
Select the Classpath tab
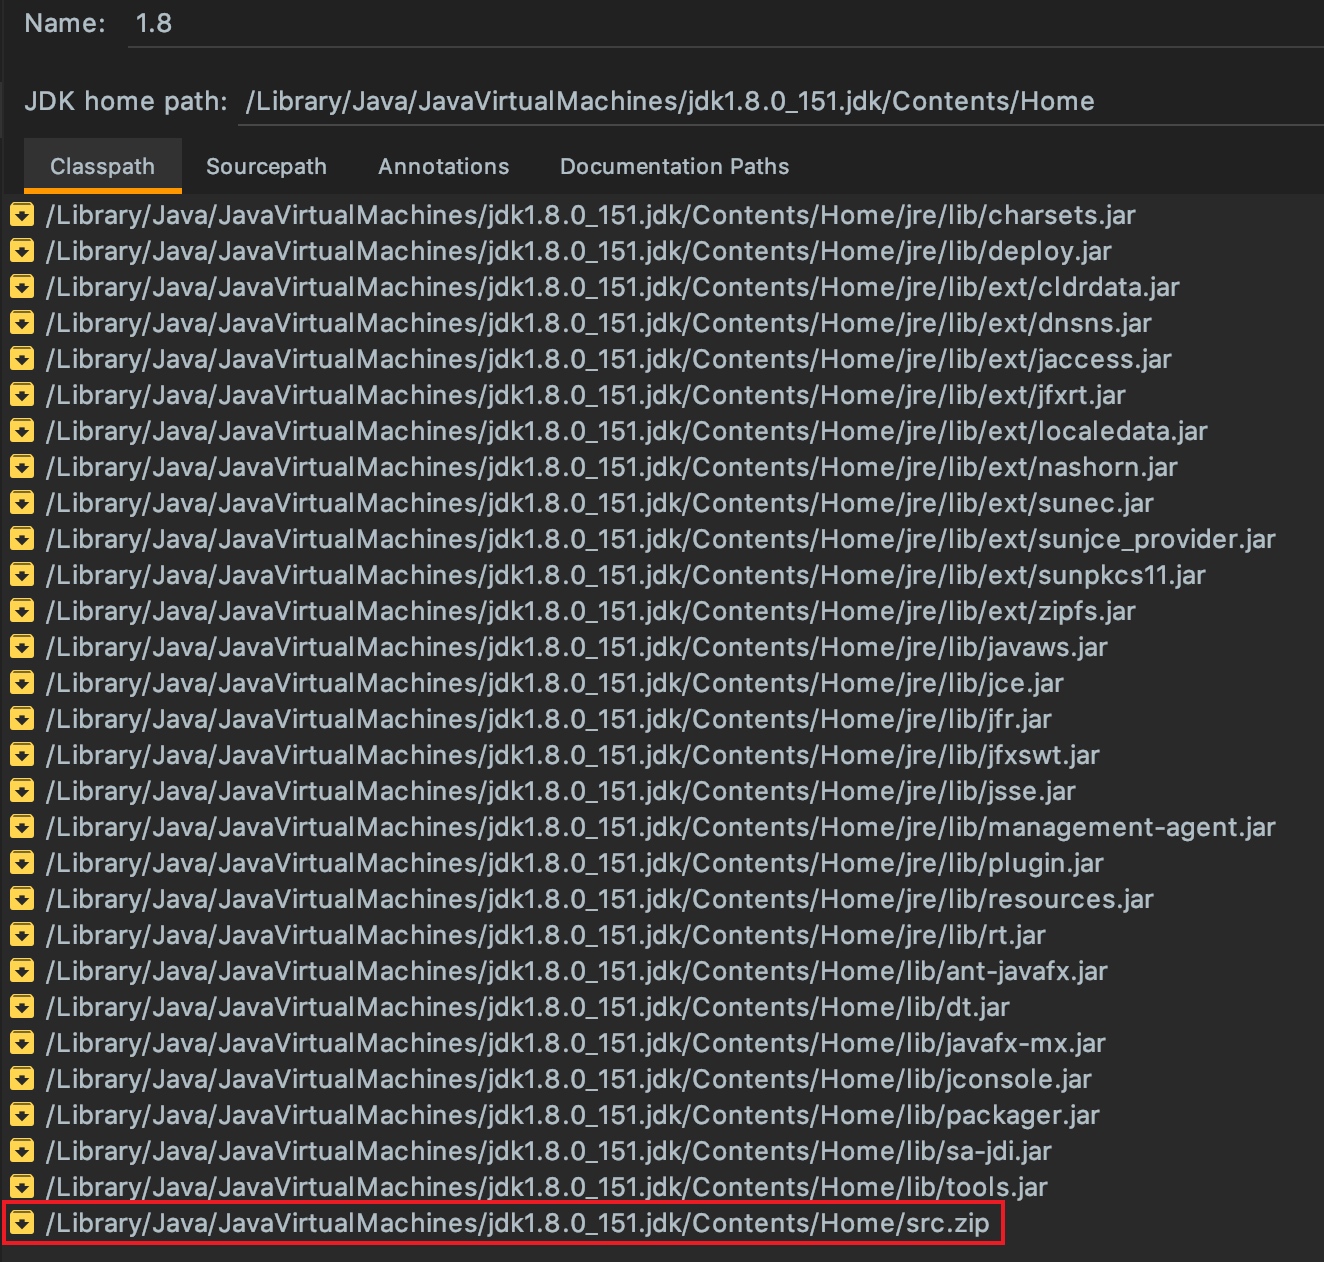coord(102,166)
